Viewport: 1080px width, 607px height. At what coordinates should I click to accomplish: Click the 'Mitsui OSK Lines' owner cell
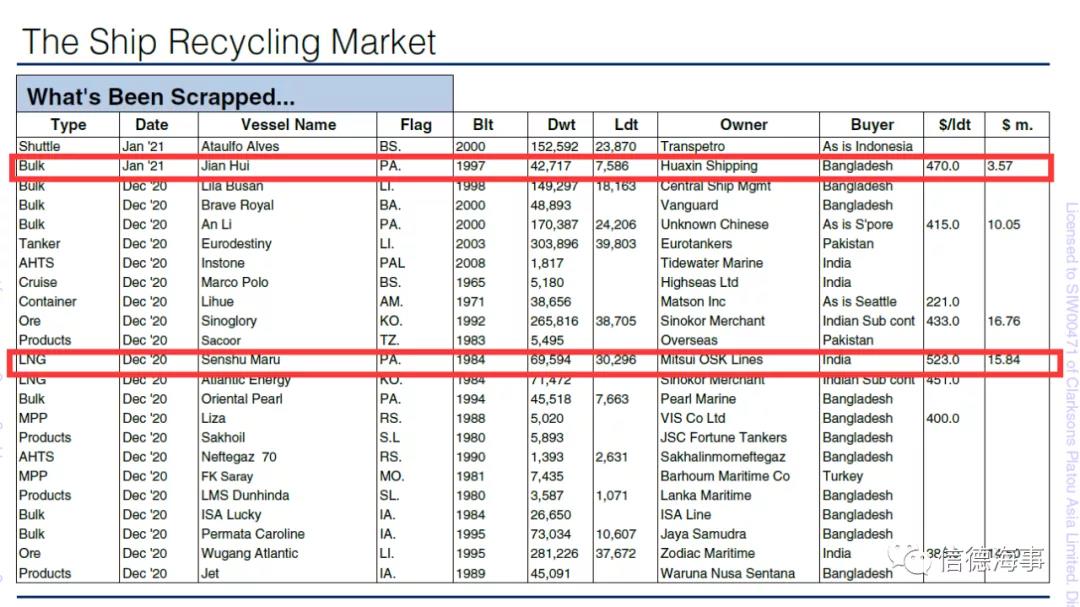(711, 360)
